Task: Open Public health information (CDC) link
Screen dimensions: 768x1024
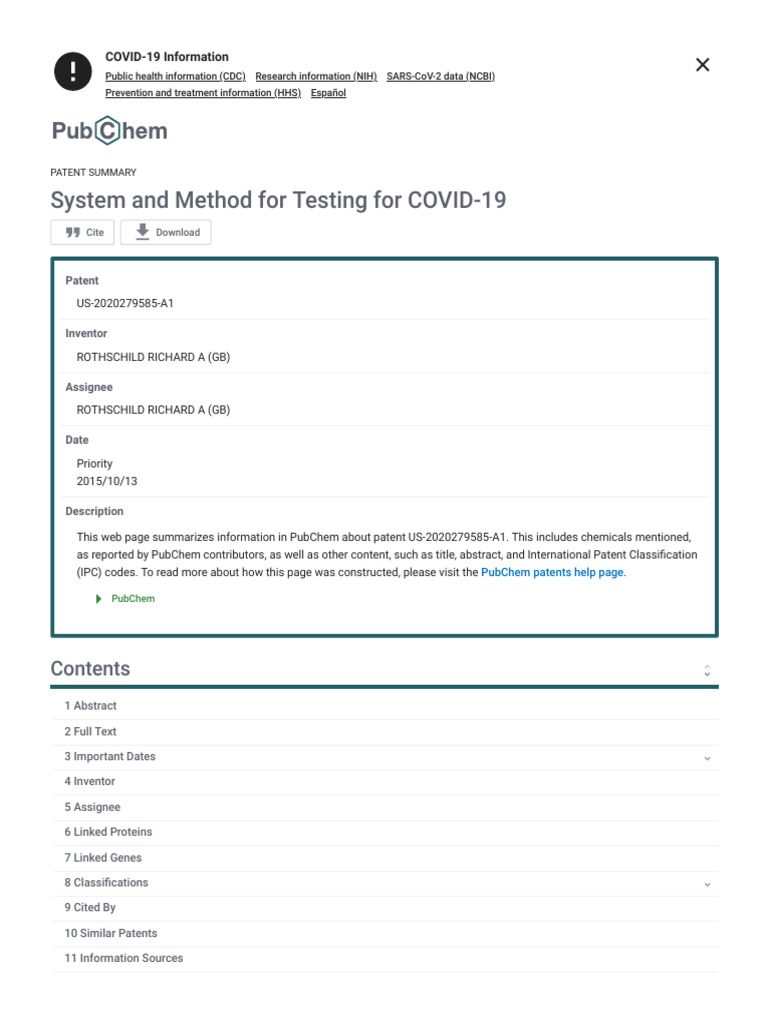Action: [175, 76]
